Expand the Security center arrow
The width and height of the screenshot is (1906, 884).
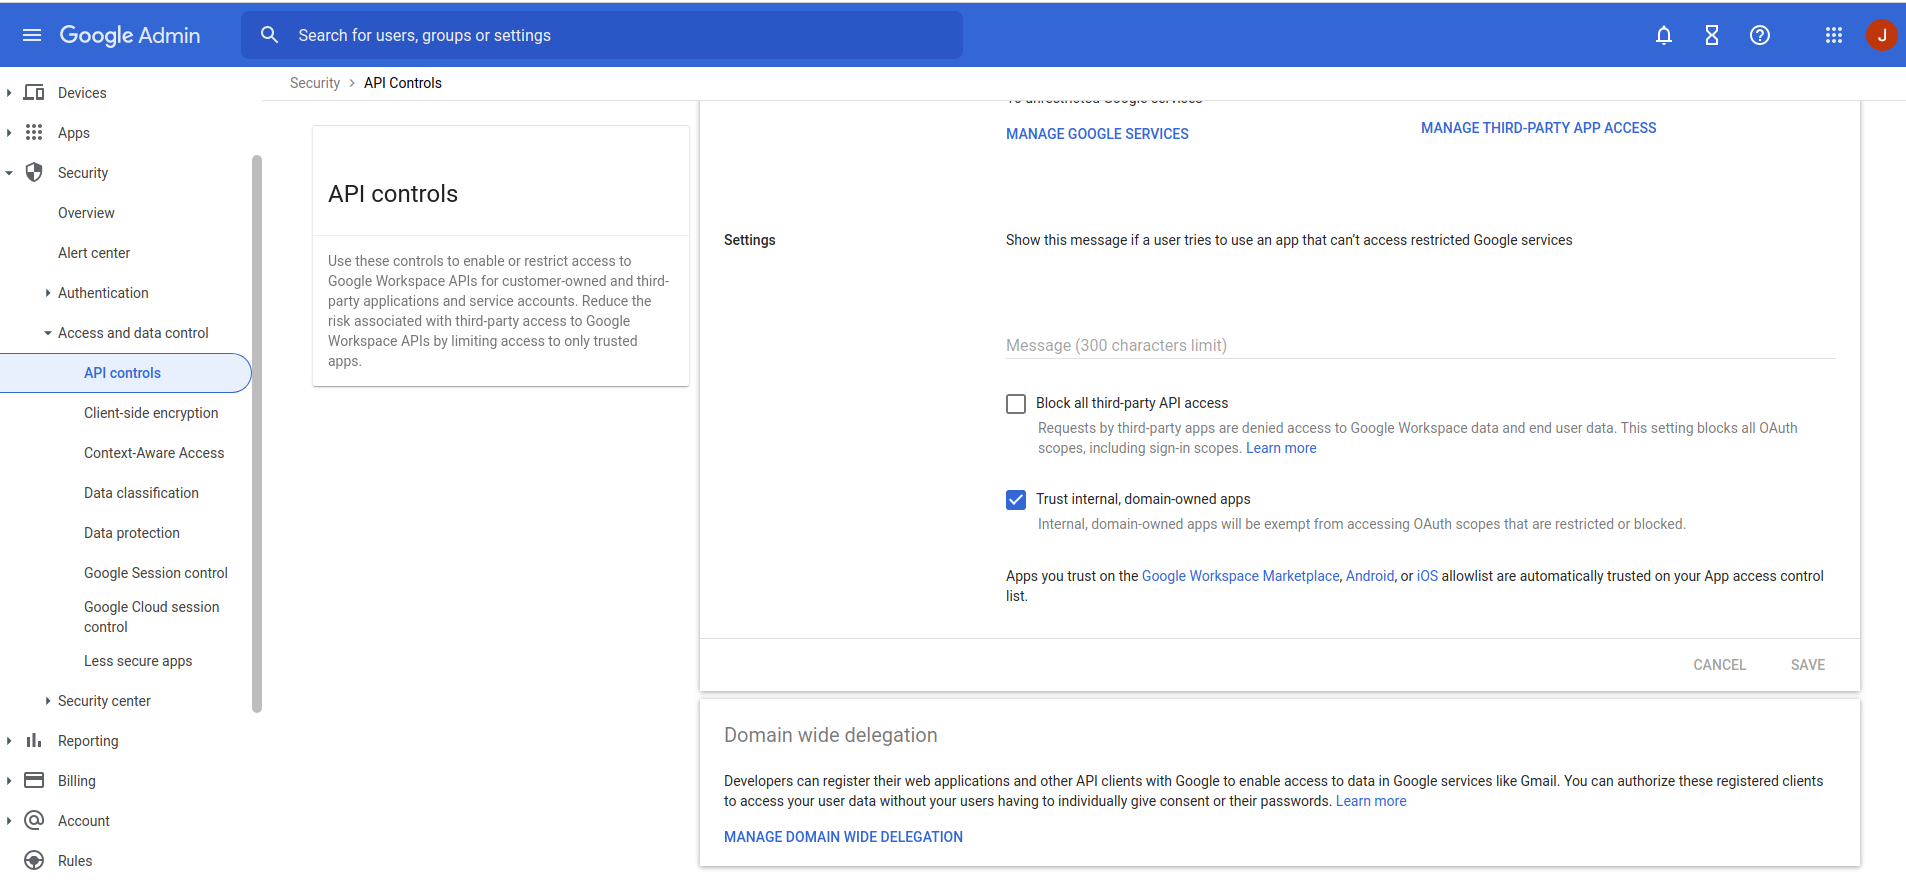click(47, 701)
